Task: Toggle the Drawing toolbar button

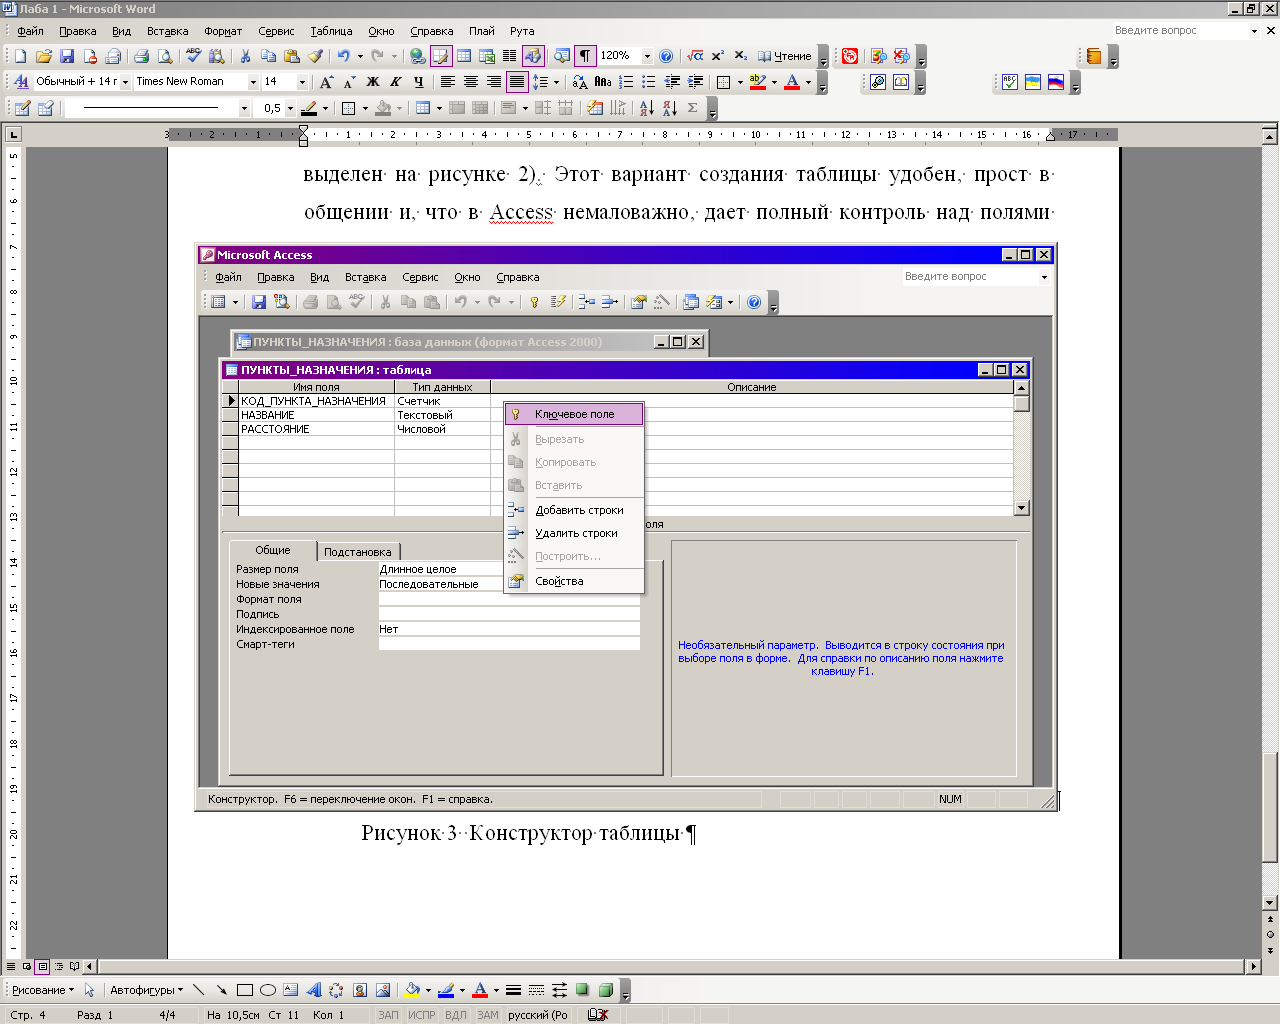Action: click(x=533, y=56)
